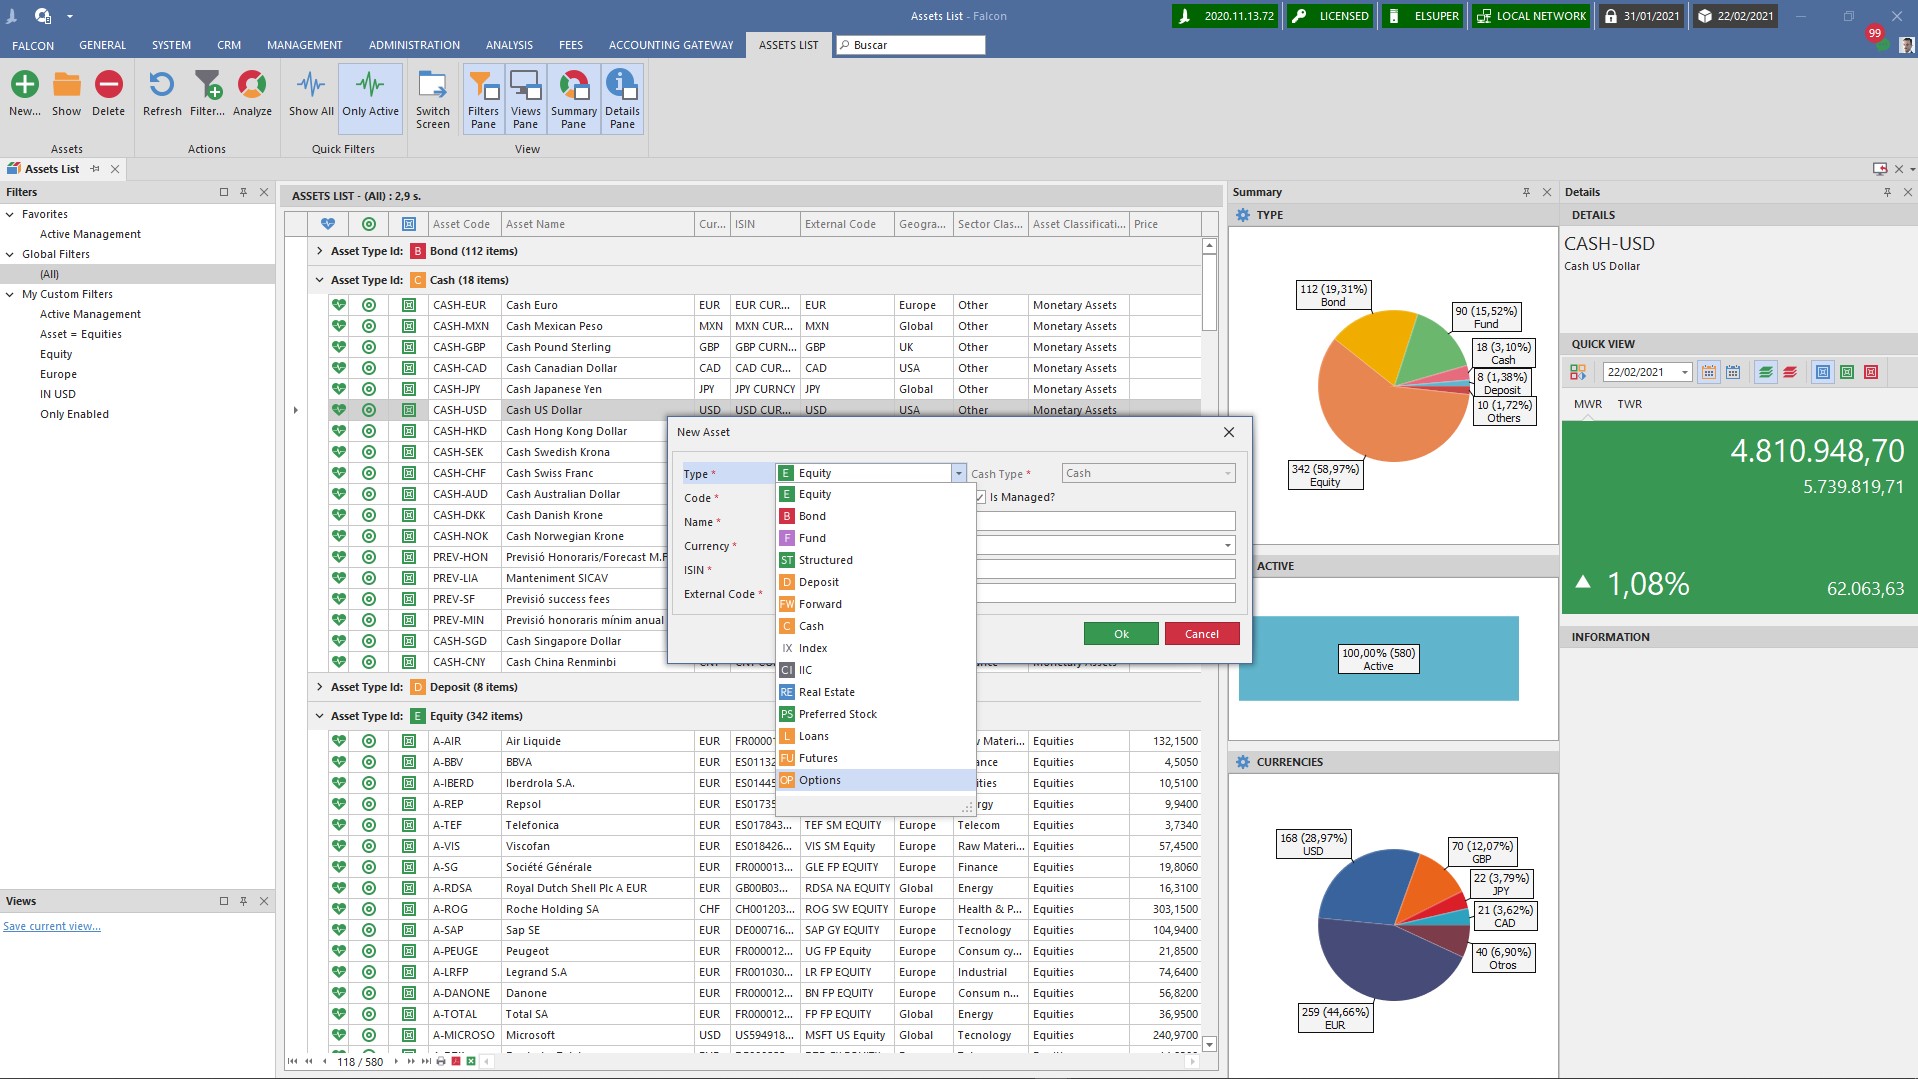Click Ok in New Asset dialog

click(x=1121, y=634)
